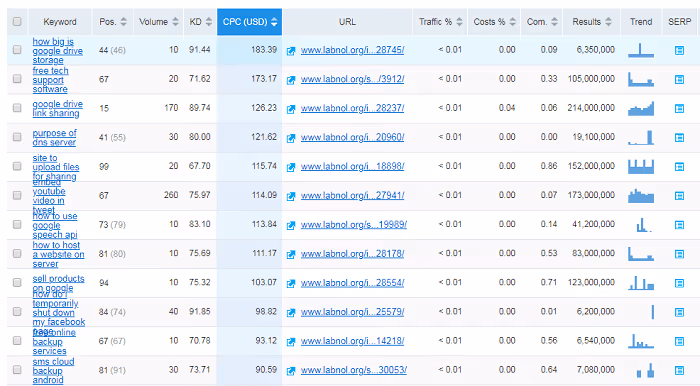Open SERP snapshot for 'how big is google drive storage'
Screen dimensions: 700x386
[679, 50]
